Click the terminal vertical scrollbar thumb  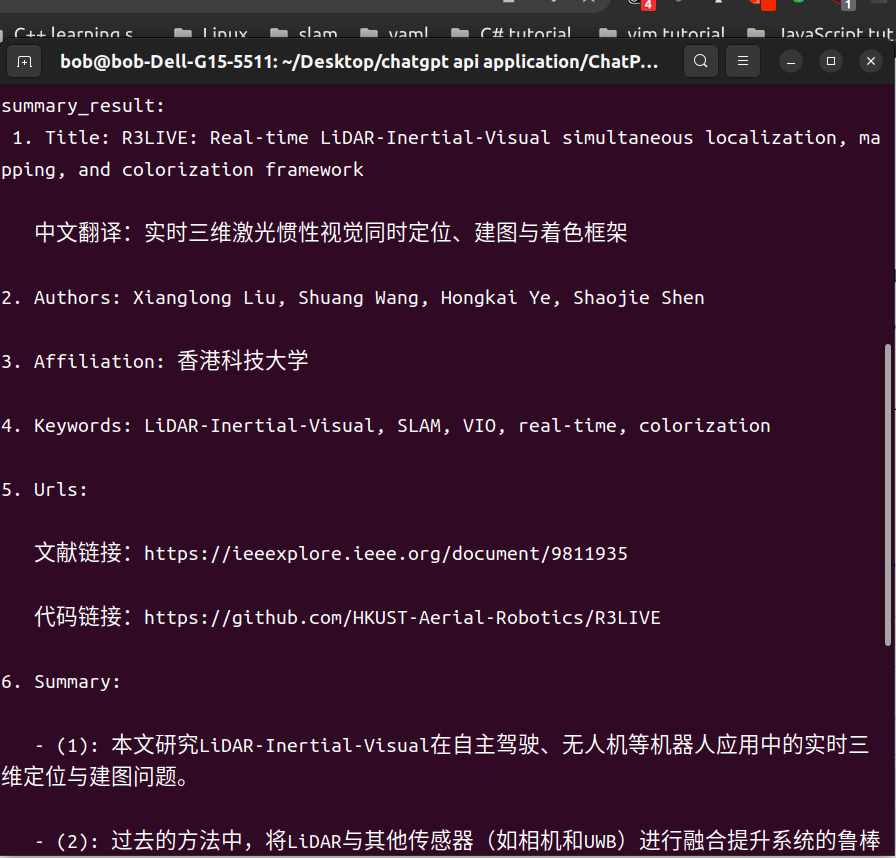tap(887, 495)
